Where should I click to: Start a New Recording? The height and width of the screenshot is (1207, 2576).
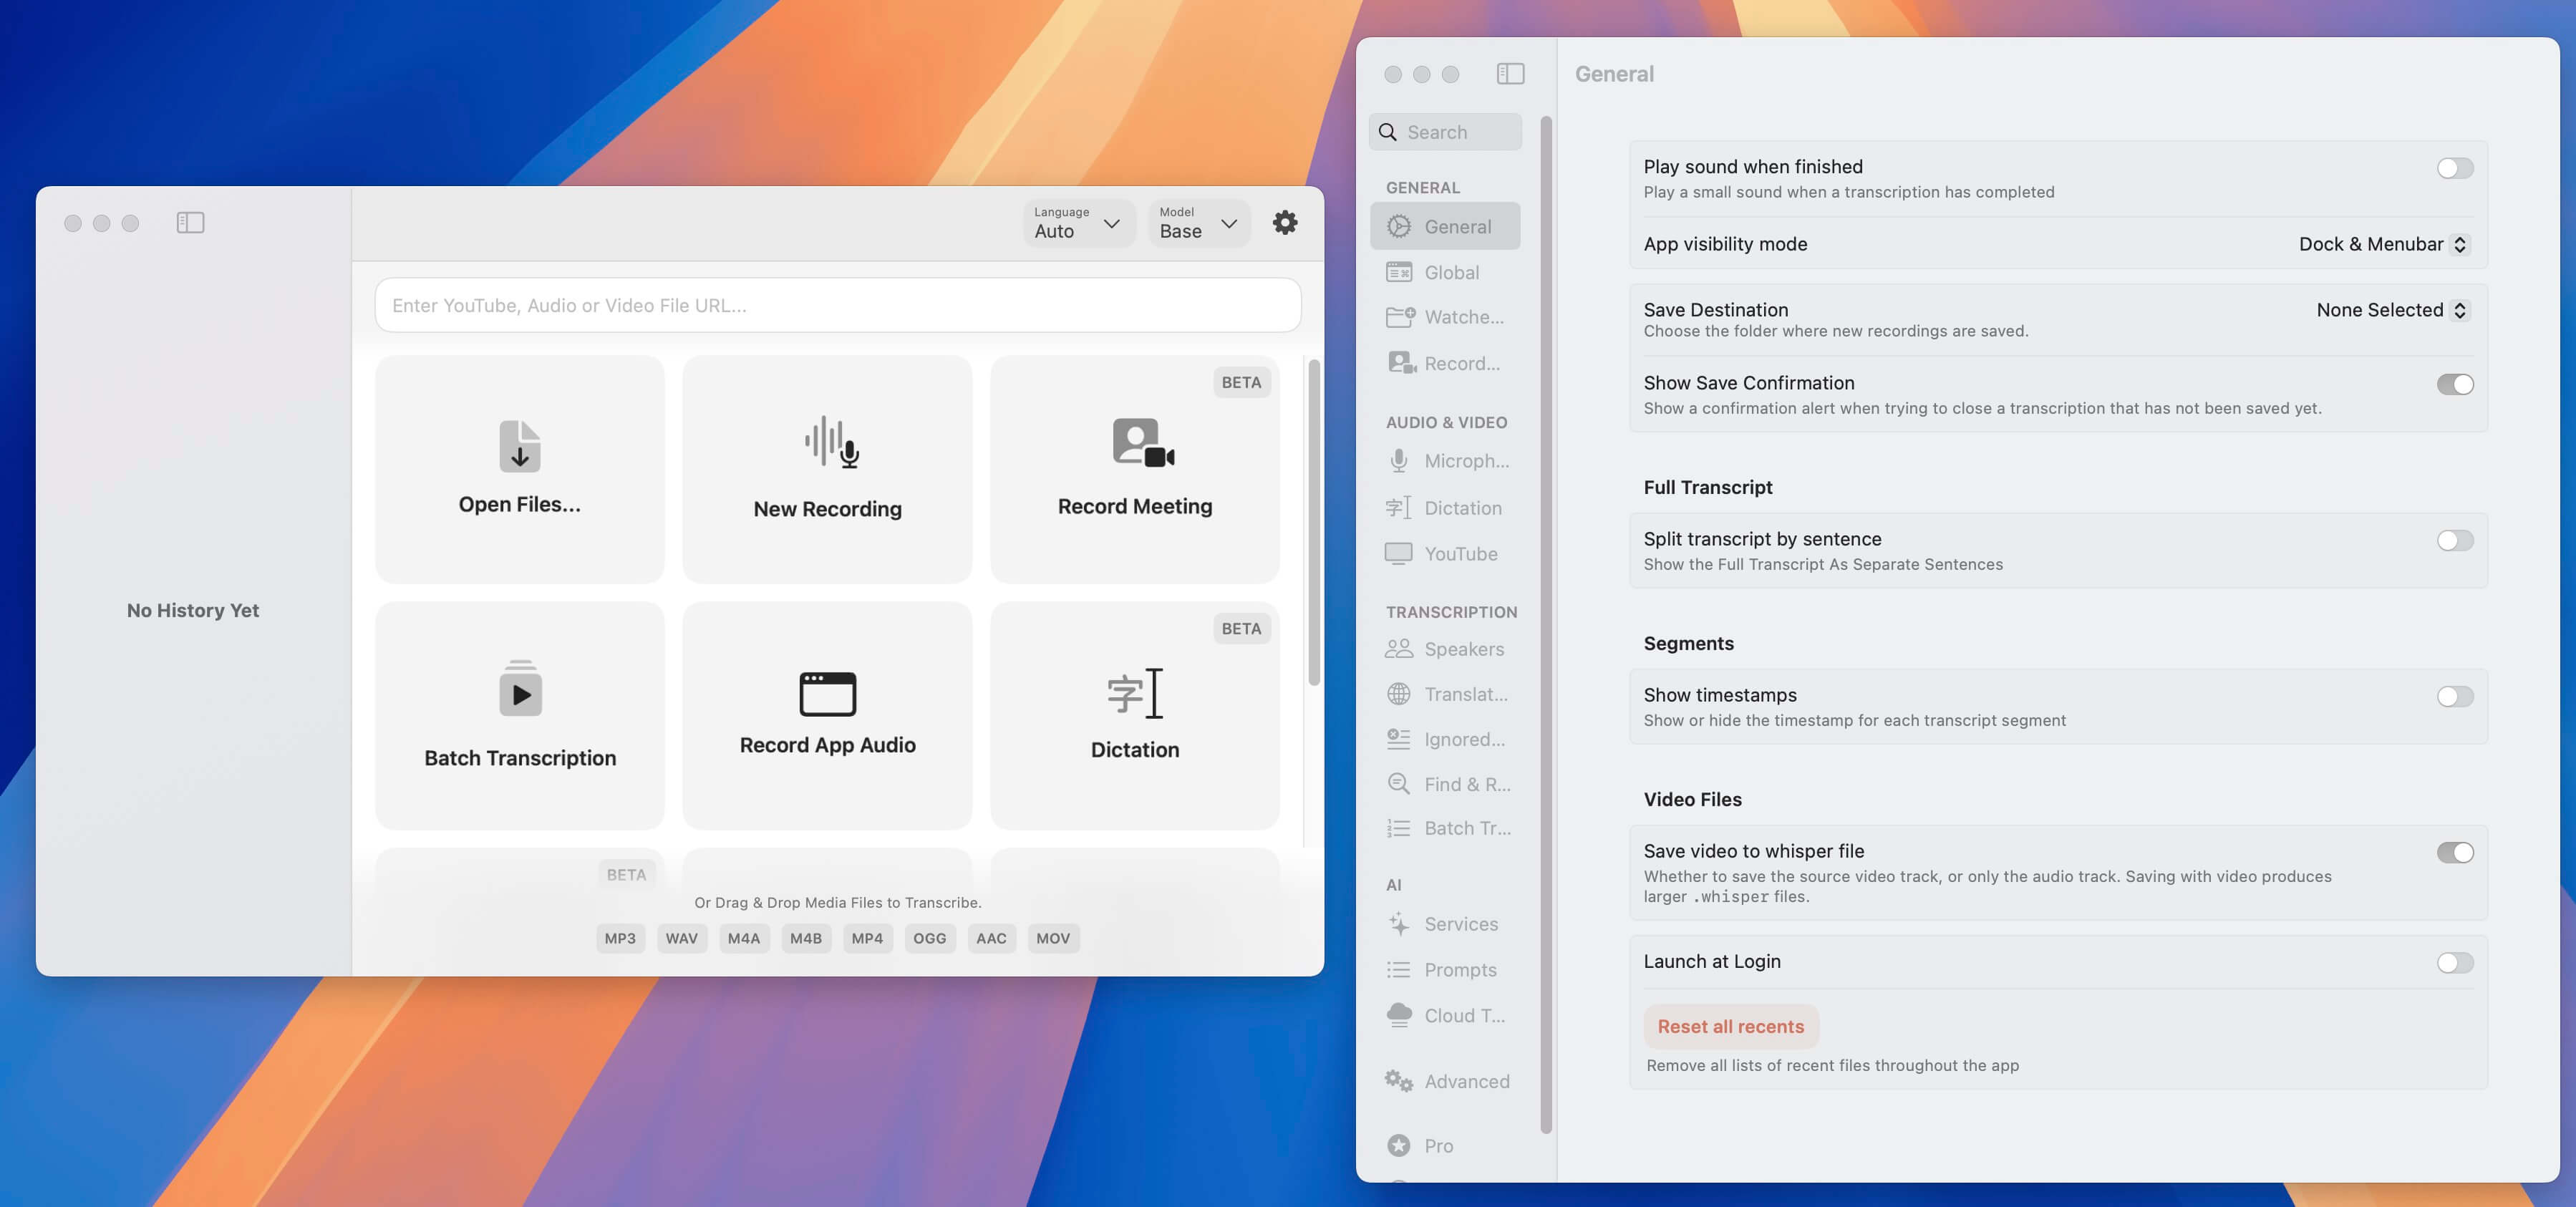(x=826, y=470)
